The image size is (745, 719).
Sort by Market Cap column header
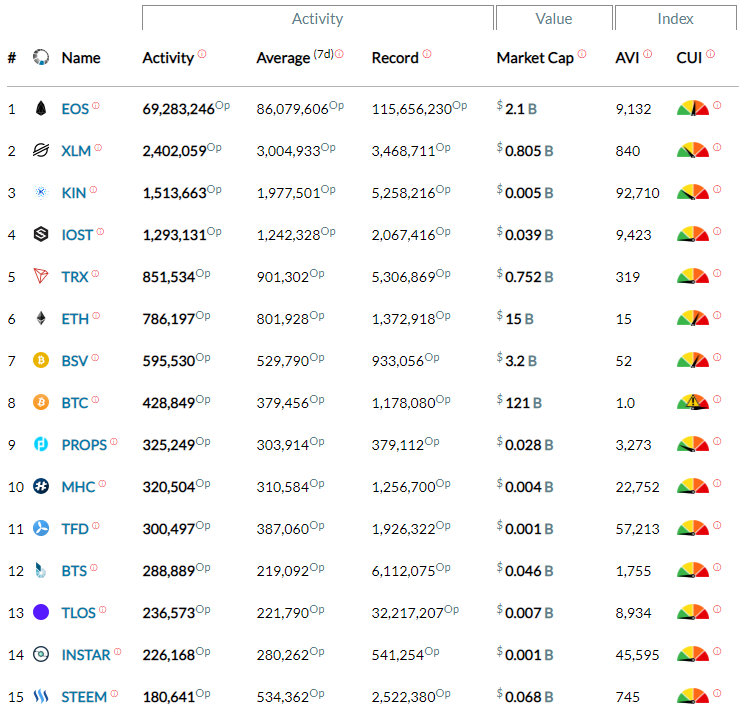535,58
